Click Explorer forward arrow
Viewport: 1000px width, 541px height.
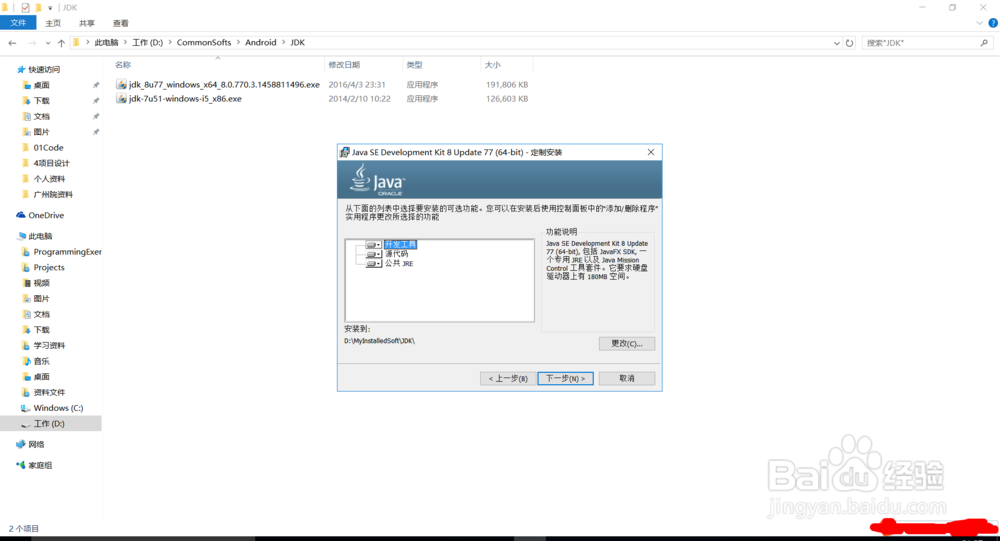[32, 43]
